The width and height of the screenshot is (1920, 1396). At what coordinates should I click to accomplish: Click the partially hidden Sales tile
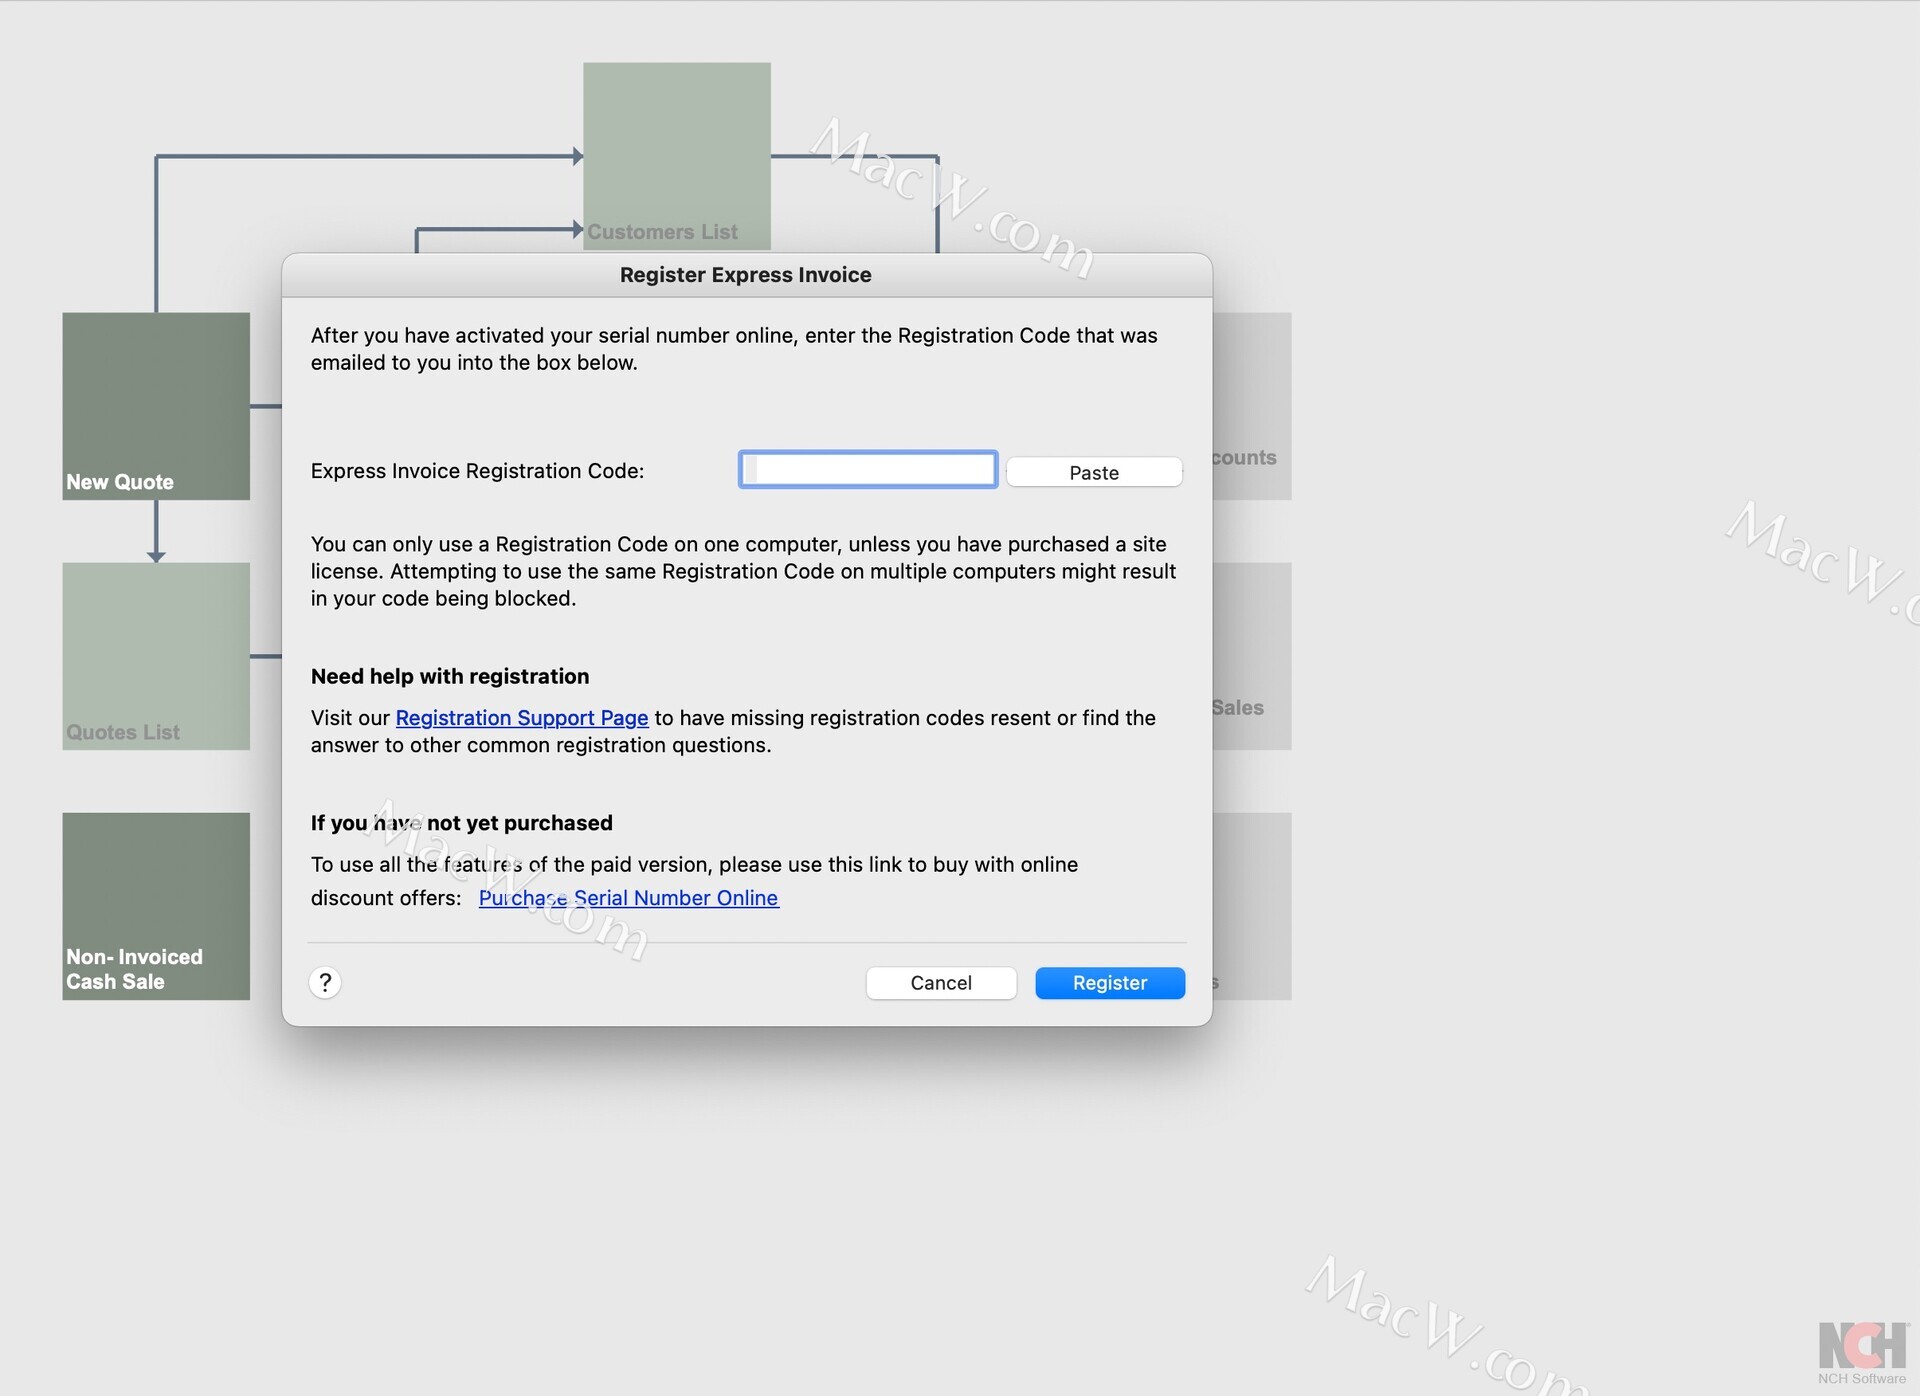1252,656
